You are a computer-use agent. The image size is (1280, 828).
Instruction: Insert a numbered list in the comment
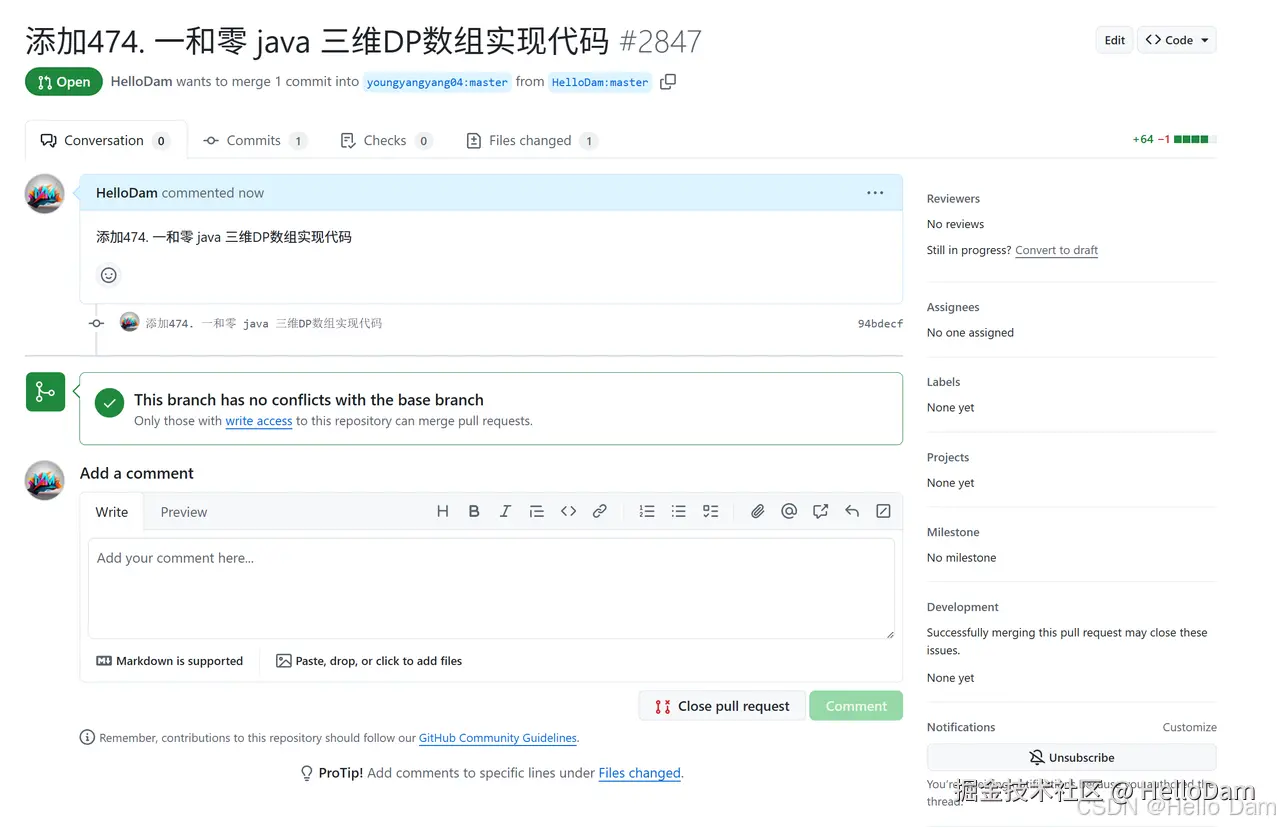647,511
